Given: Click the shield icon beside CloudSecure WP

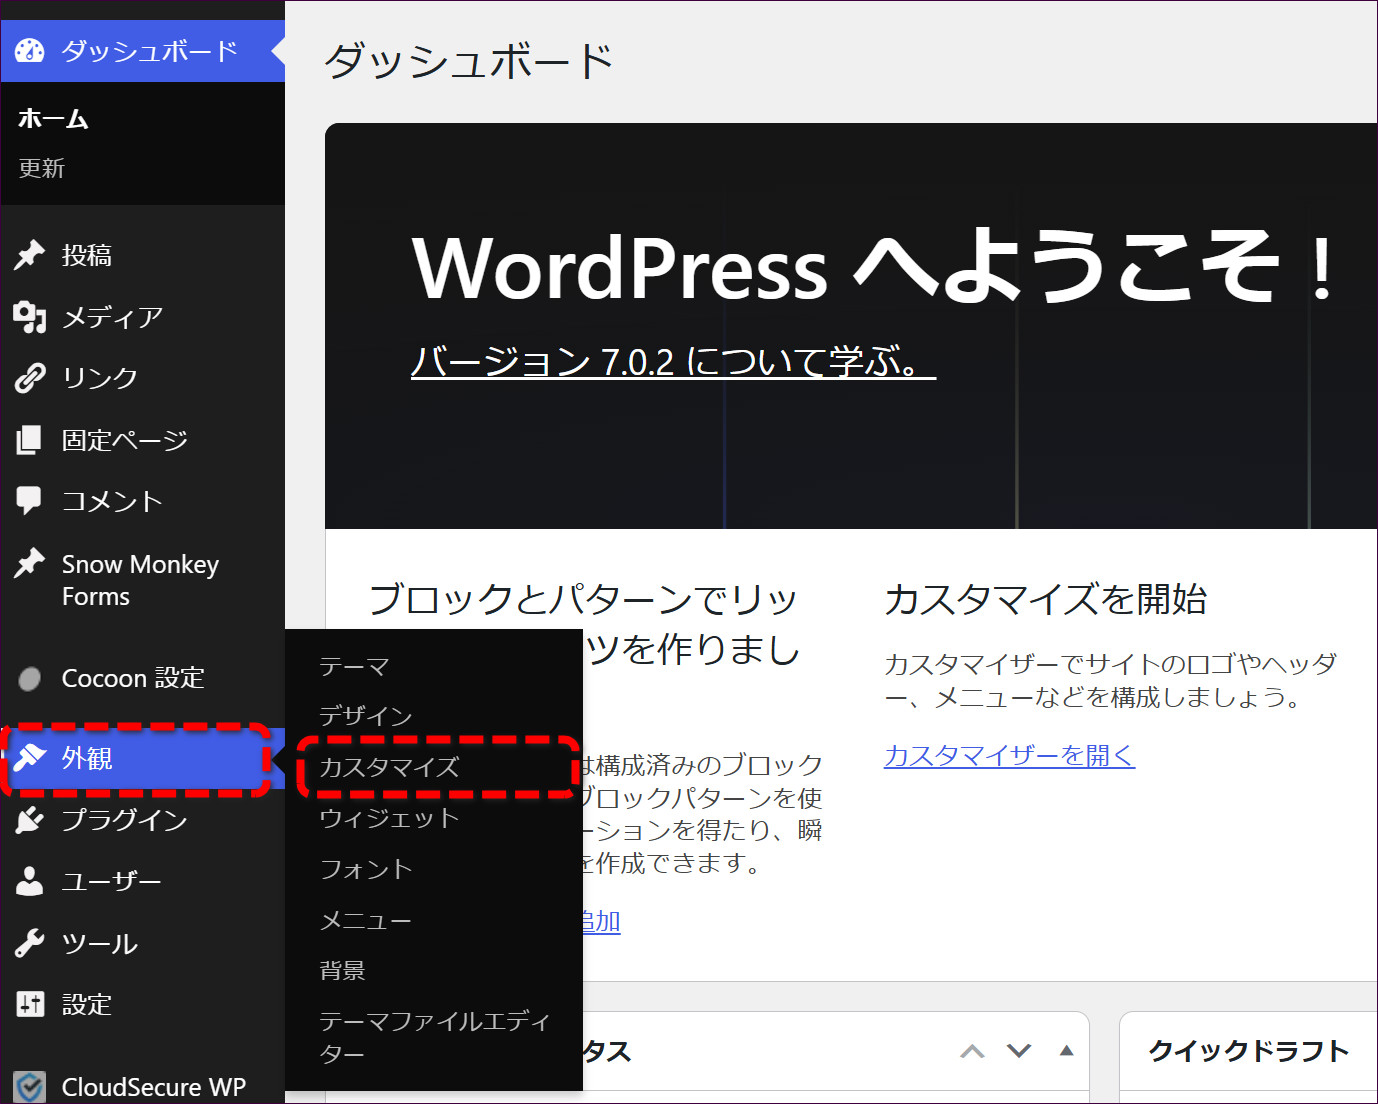Looking at the screenshot, I should (x=30, y=1087).
